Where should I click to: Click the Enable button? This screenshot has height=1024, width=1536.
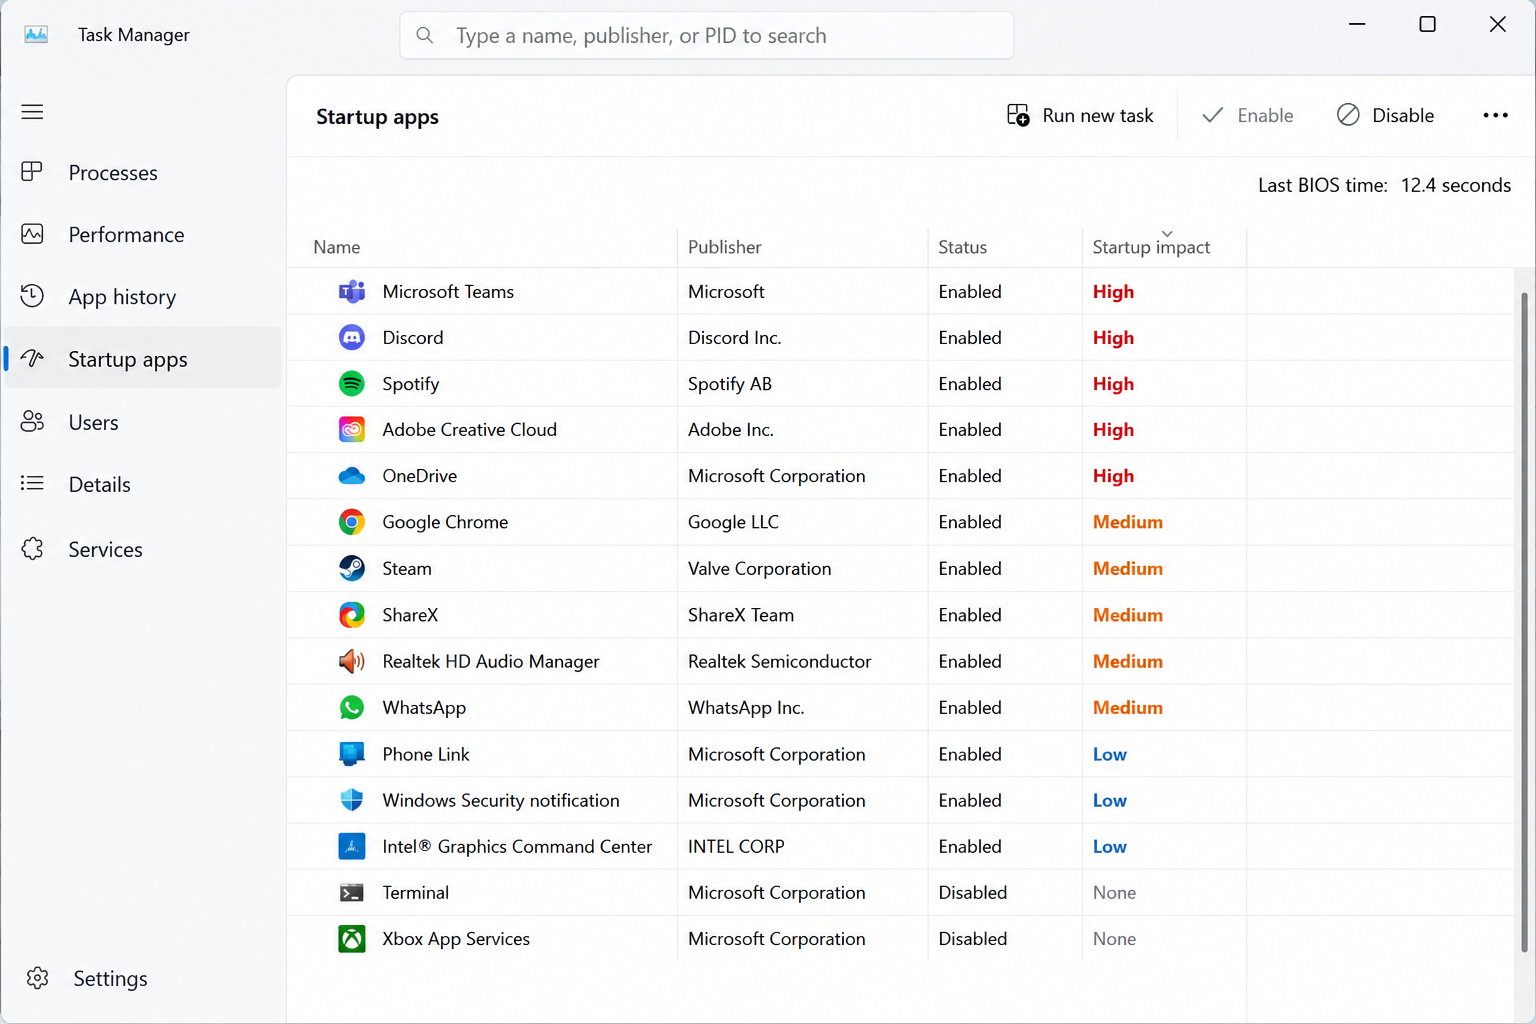pos(1247,116)
